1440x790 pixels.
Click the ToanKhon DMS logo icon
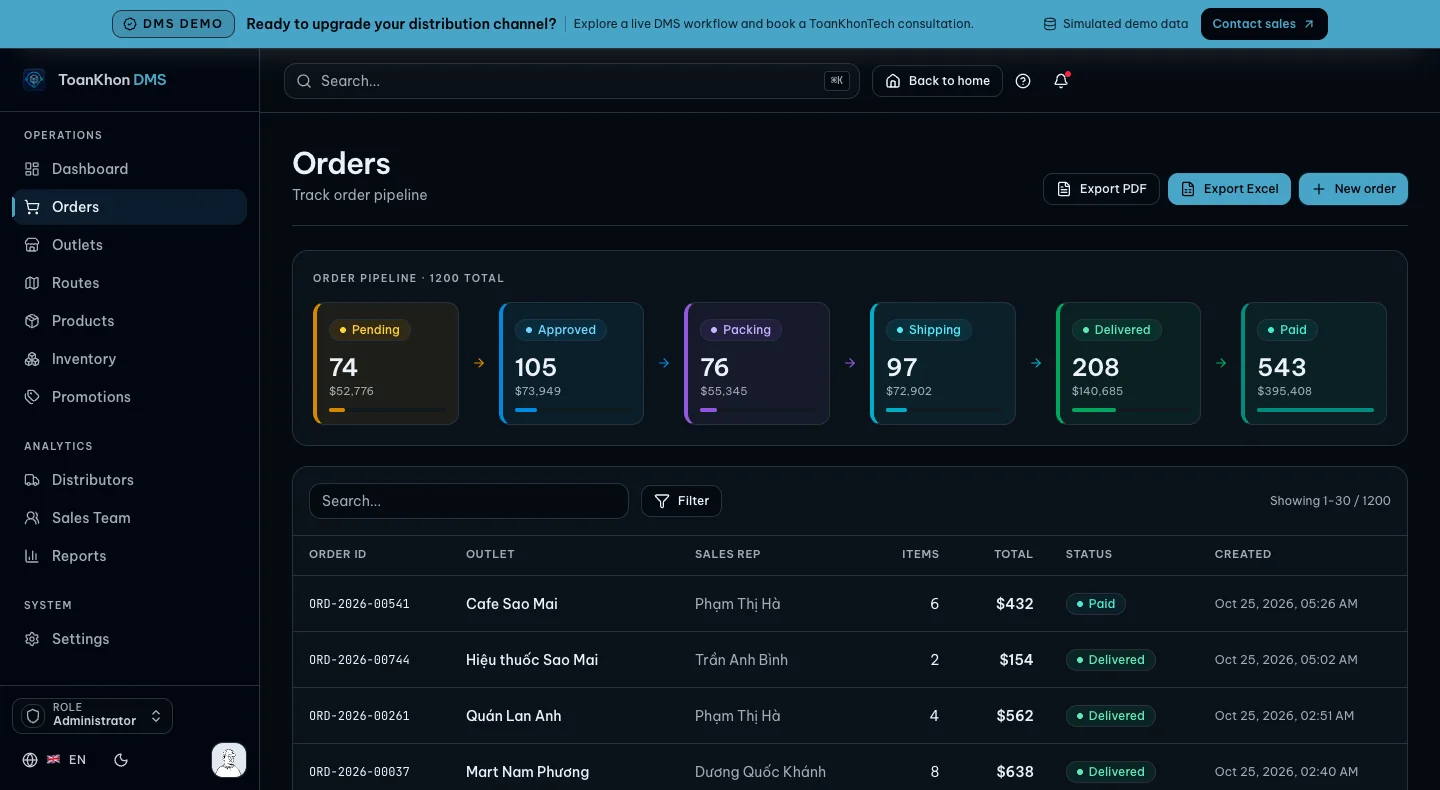tap(34, 80)
